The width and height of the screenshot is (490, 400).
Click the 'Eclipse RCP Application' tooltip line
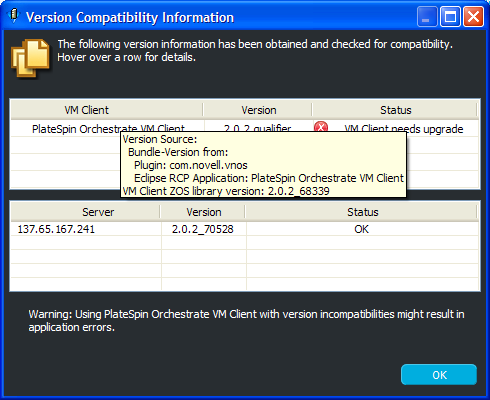click(x=269, y=178)
